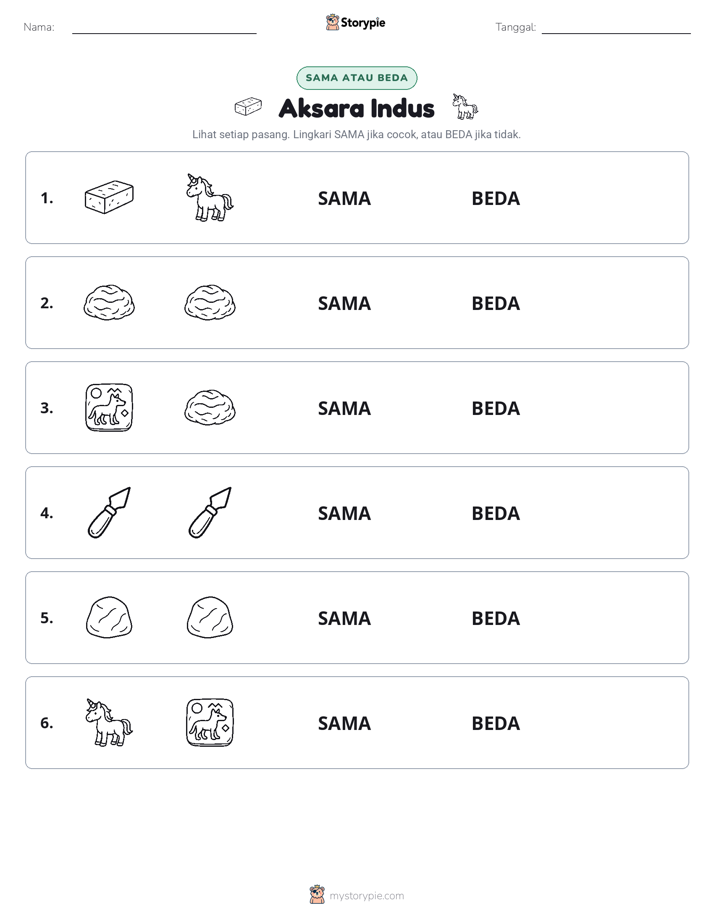Viewport: 714px width, 924px height.
Task: Select the unicorn icon in row 6
Action: [109, 722]
